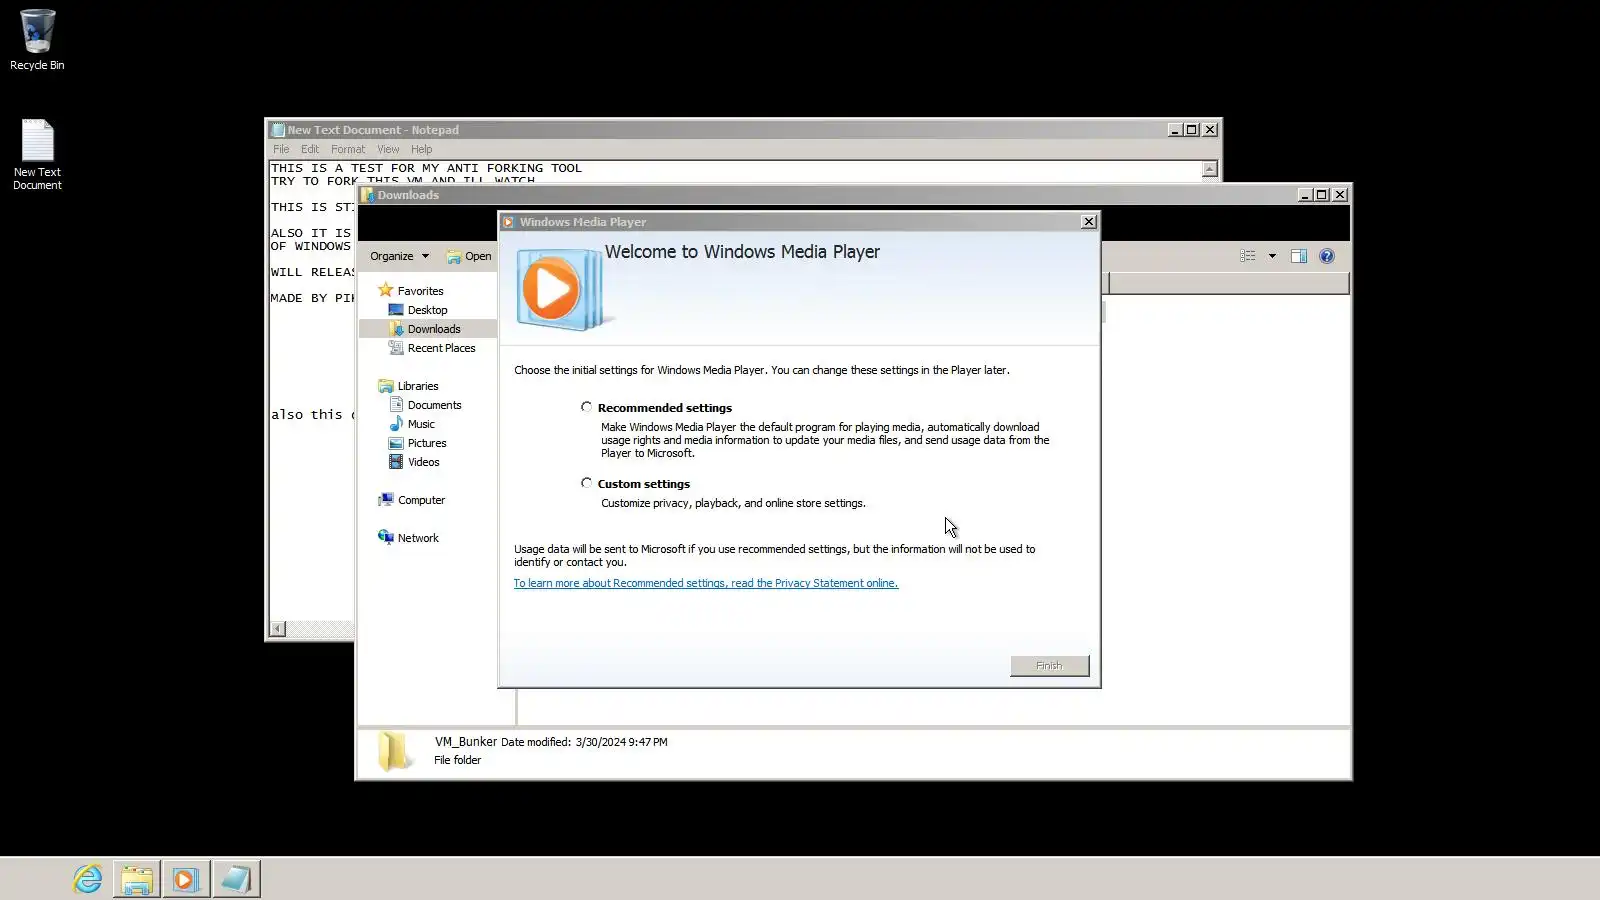Click Favorites star icon in sidebar
The height and width of the screenshot is (900, 1600).
(385, 290)
